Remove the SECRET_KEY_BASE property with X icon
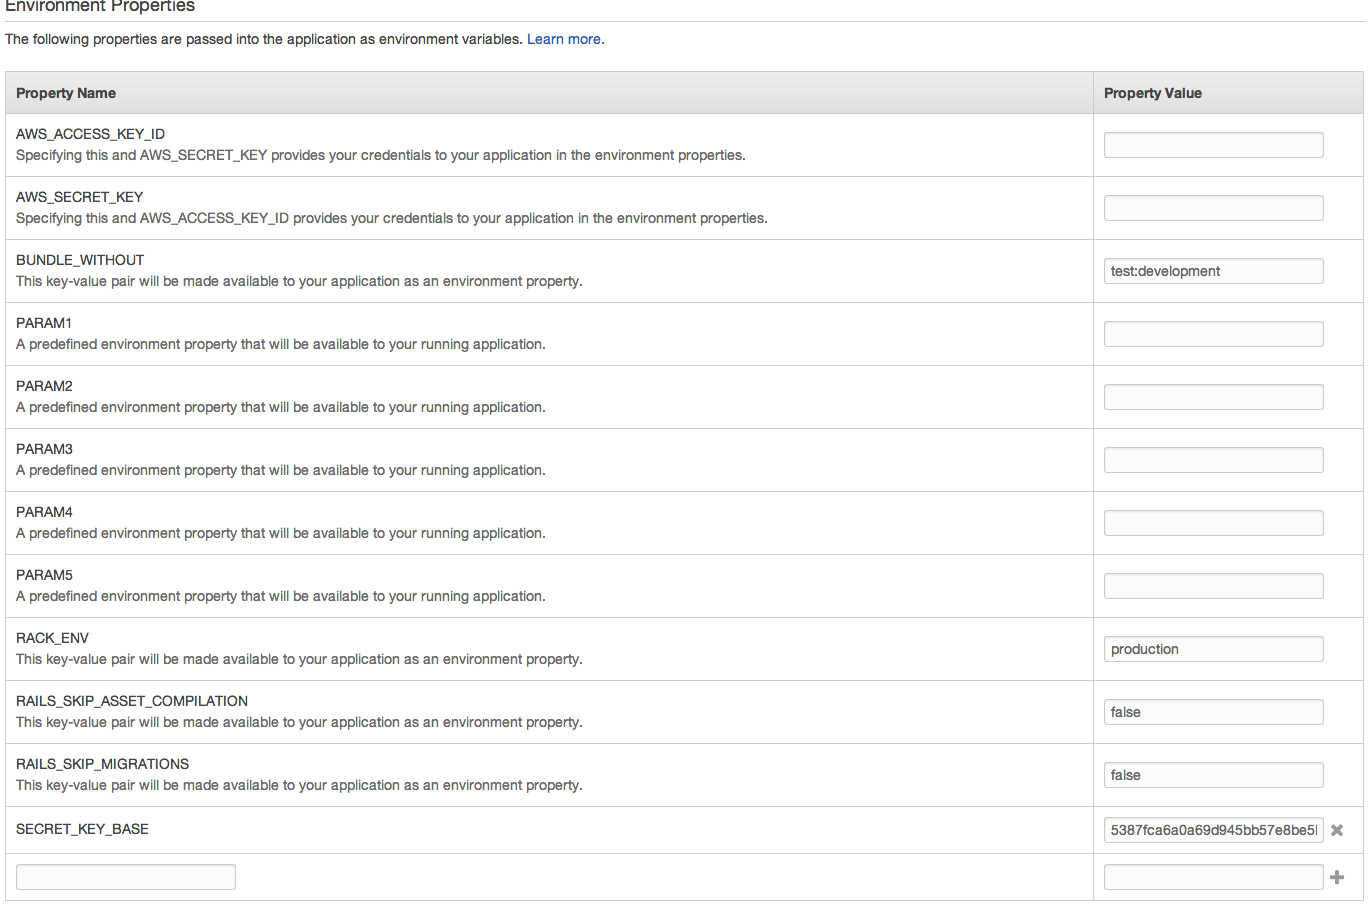Screen dimensions: 1372x907 [x=1337, y=830]
